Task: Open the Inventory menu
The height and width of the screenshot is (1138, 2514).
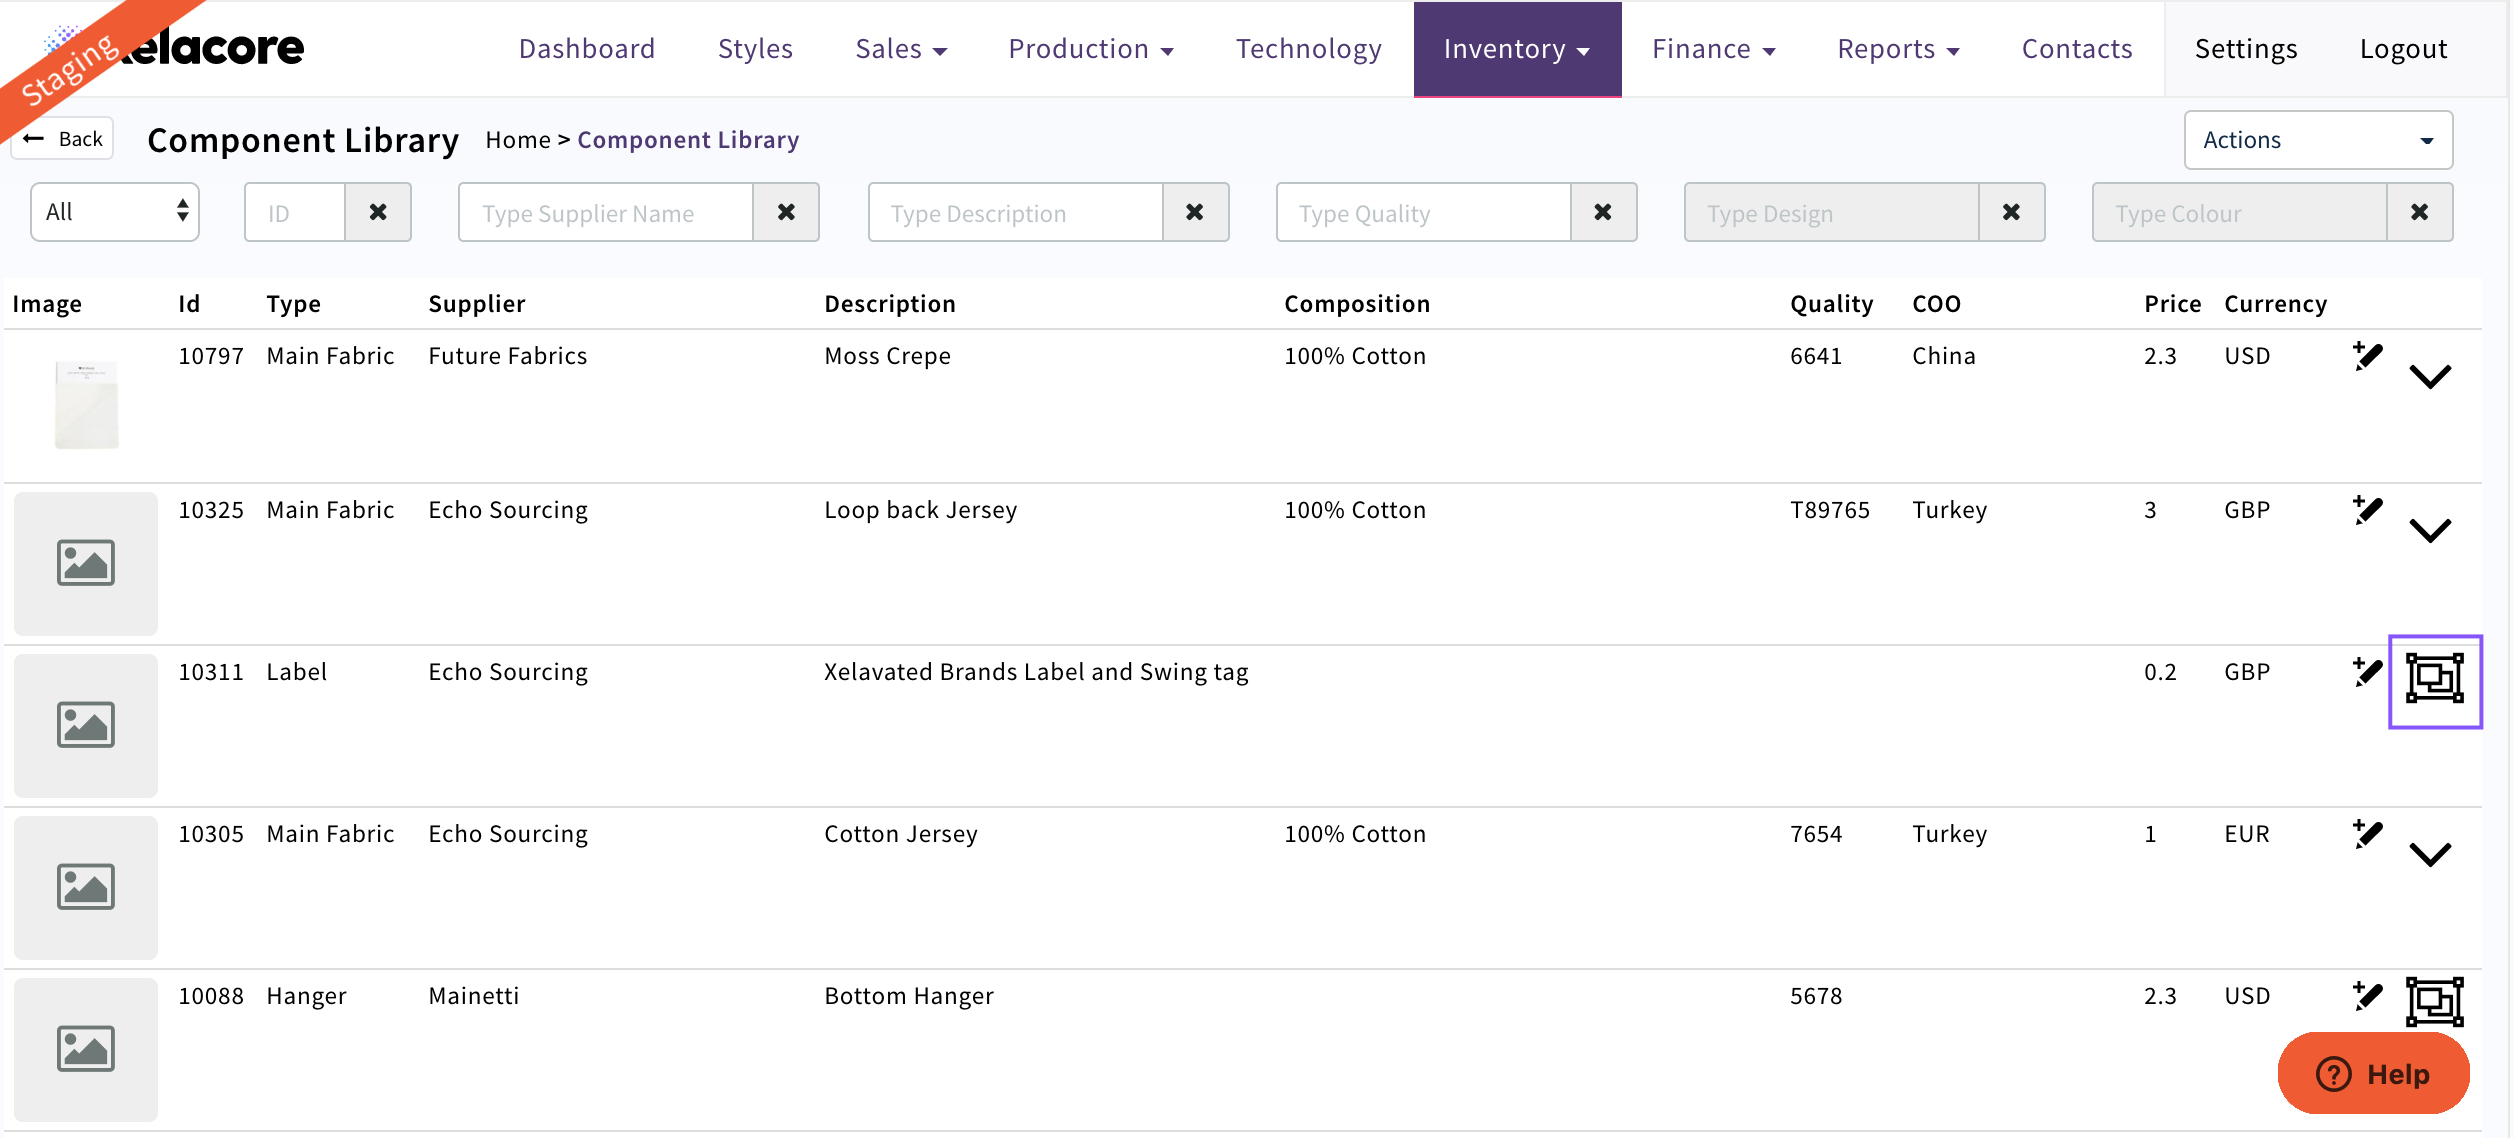Action: pyautogui.click(x=1516, y=49)
